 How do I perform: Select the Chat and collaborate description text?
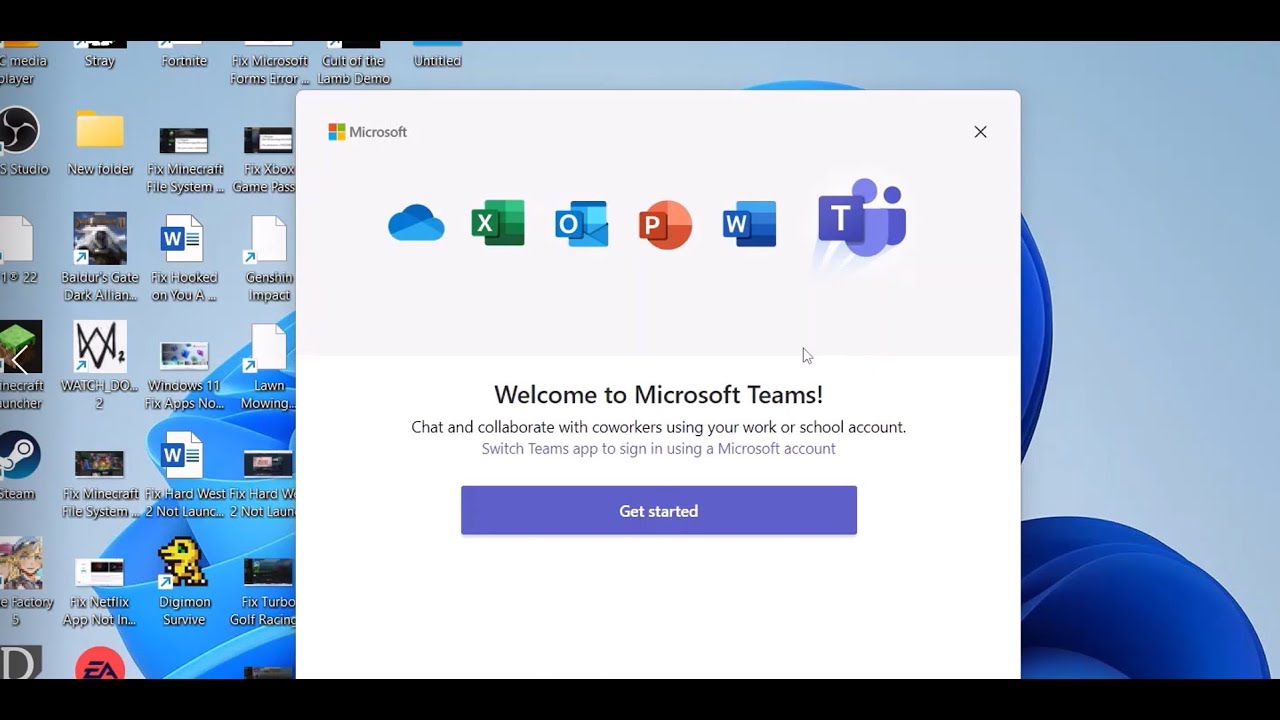(659, 427)
